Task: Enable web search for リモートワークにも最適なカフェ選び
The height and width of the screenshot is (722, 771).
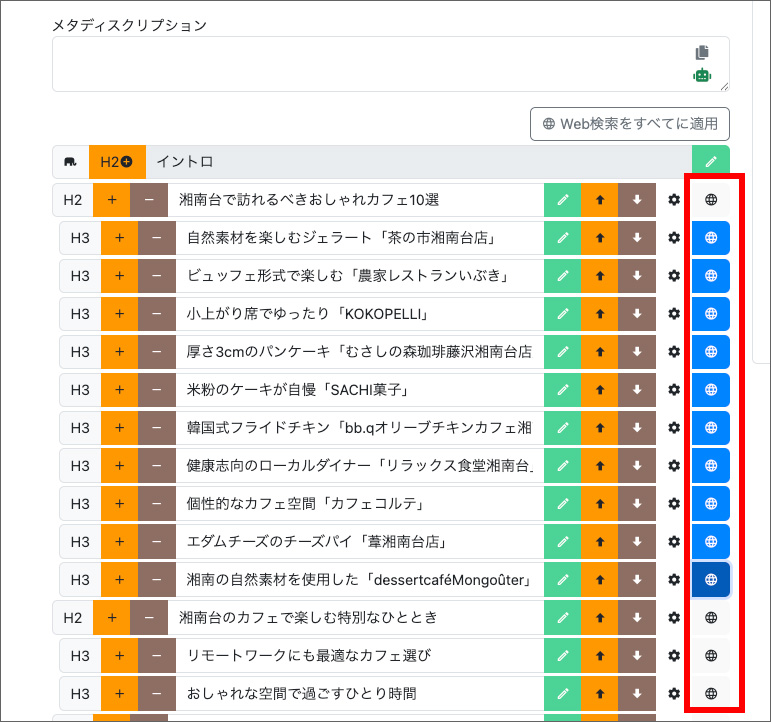Action: point(711,656)
